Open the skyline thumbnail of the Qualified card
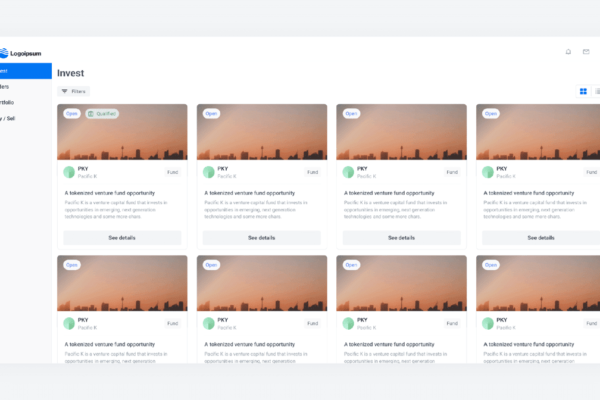The width and height of the screenshot is (600, 400). 122,132
